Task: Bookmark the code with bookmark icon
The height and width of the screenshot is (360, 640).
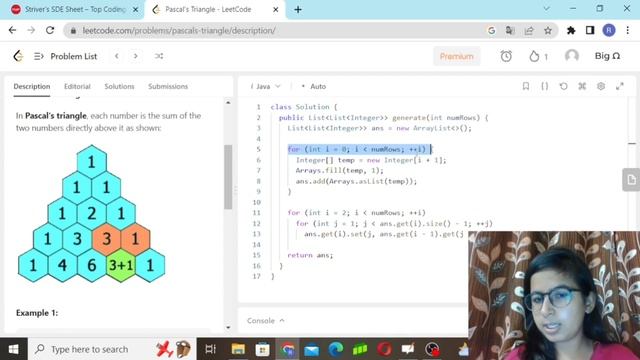Action: 526,86
